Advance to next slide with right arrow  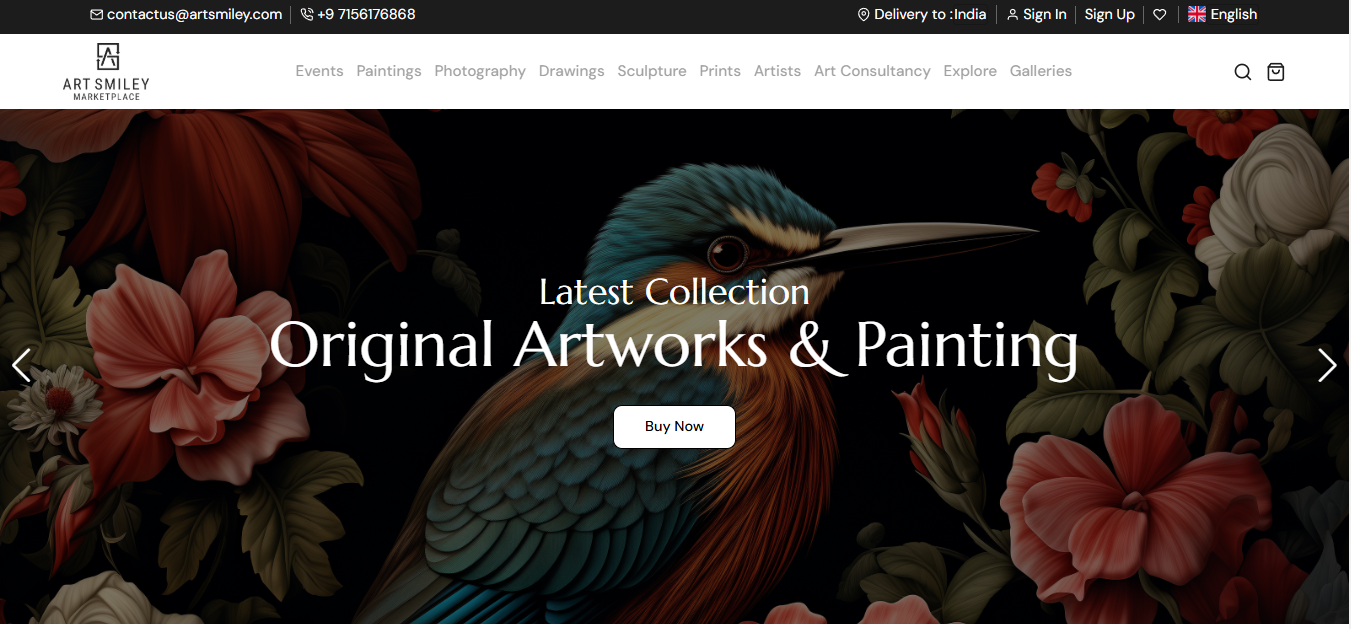(x=1327, y=365)
